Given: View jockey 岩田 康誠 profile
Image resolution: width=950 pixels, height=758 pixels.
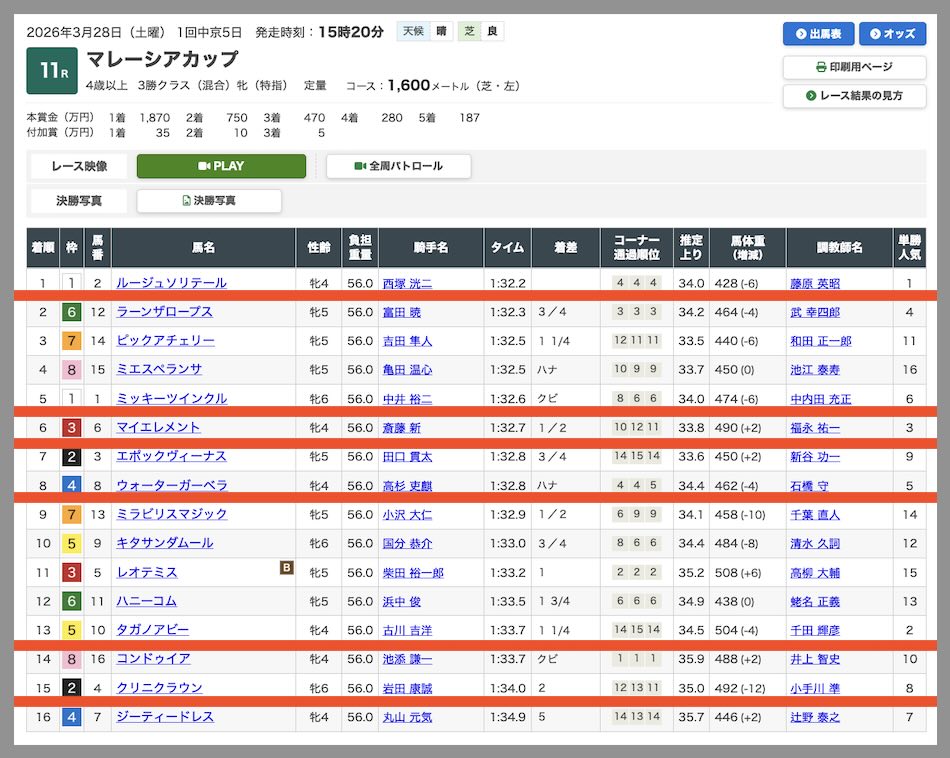Looking at the screenshot, I should pyautogui.click(x=407, y=688).
